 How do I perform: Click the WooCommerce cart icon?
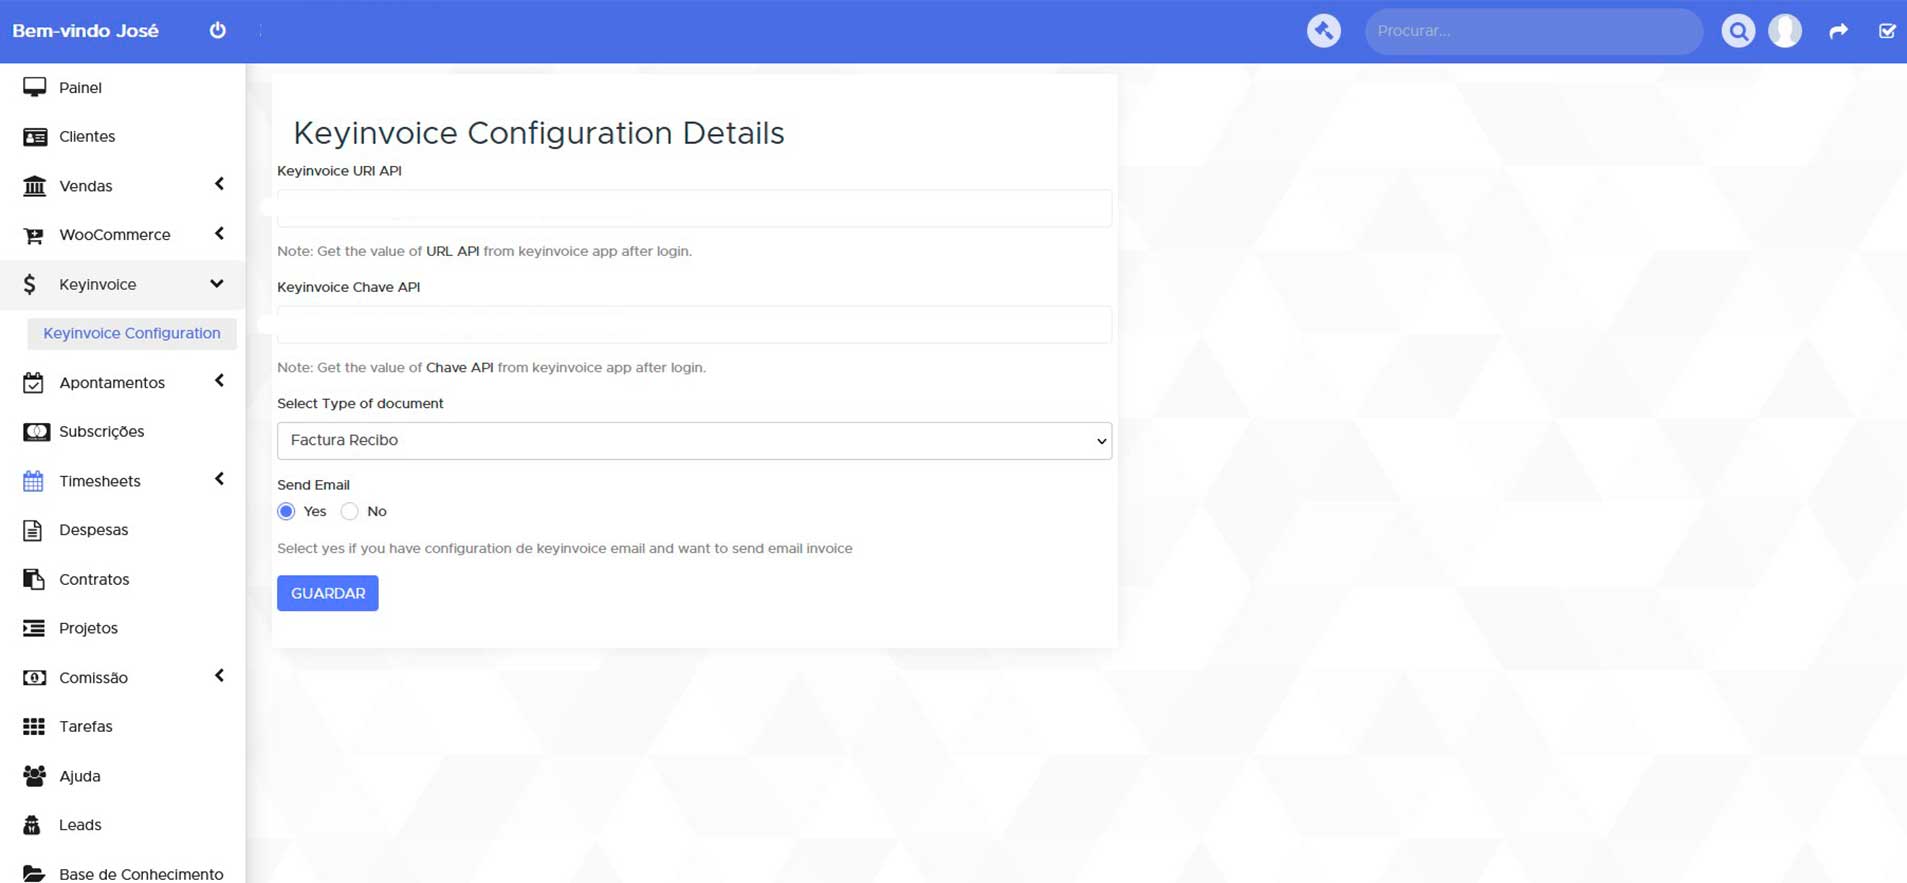[34, 235]
